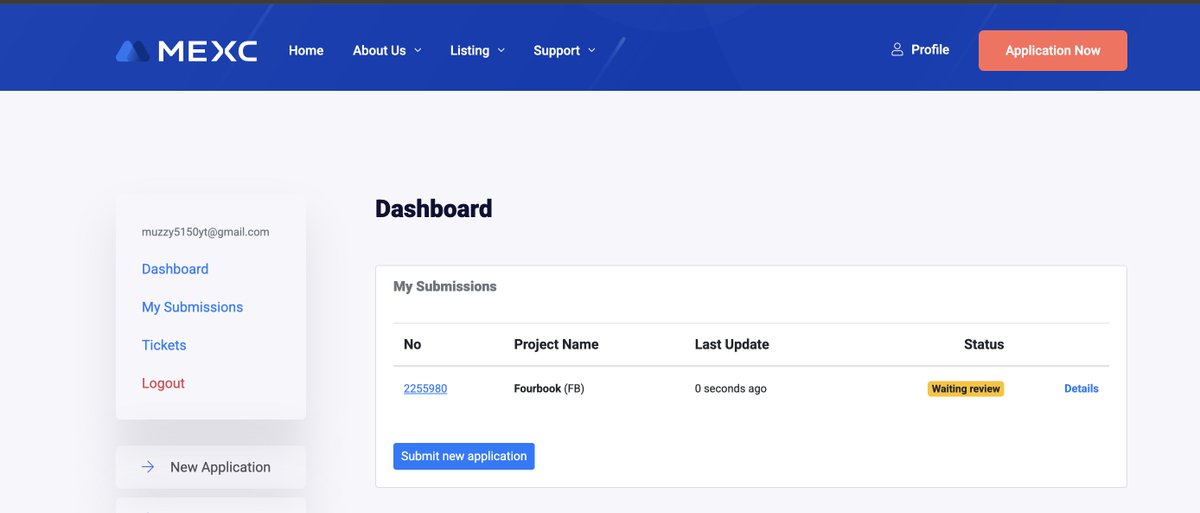Click the My Submissions panel title
The height and width of the screenshot is (513, 1200).
tap(445, 286)
